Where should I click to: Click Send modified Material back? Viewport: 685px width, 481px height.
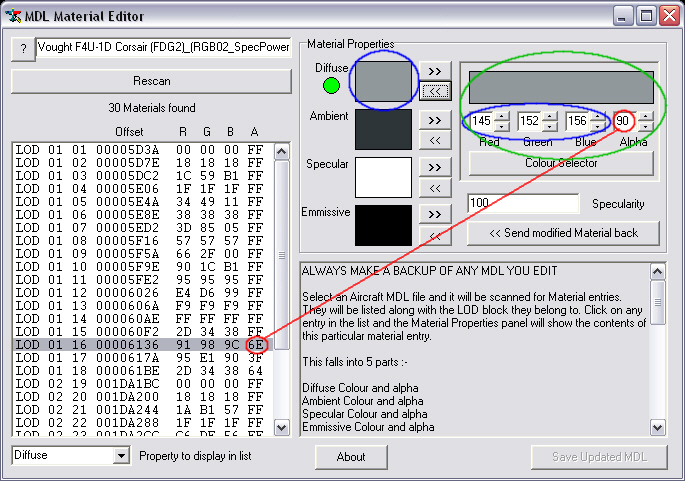[564, 233]
